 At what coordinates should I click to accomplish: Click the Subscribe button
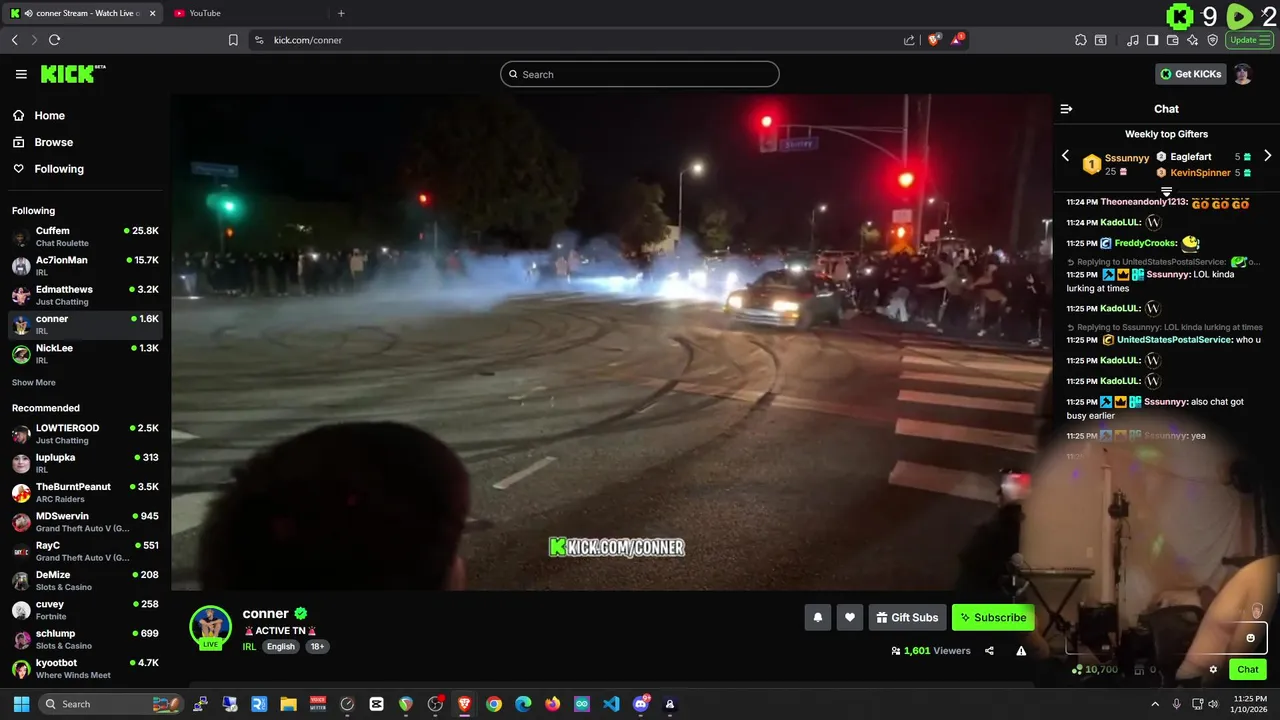[x=993, y=617]
